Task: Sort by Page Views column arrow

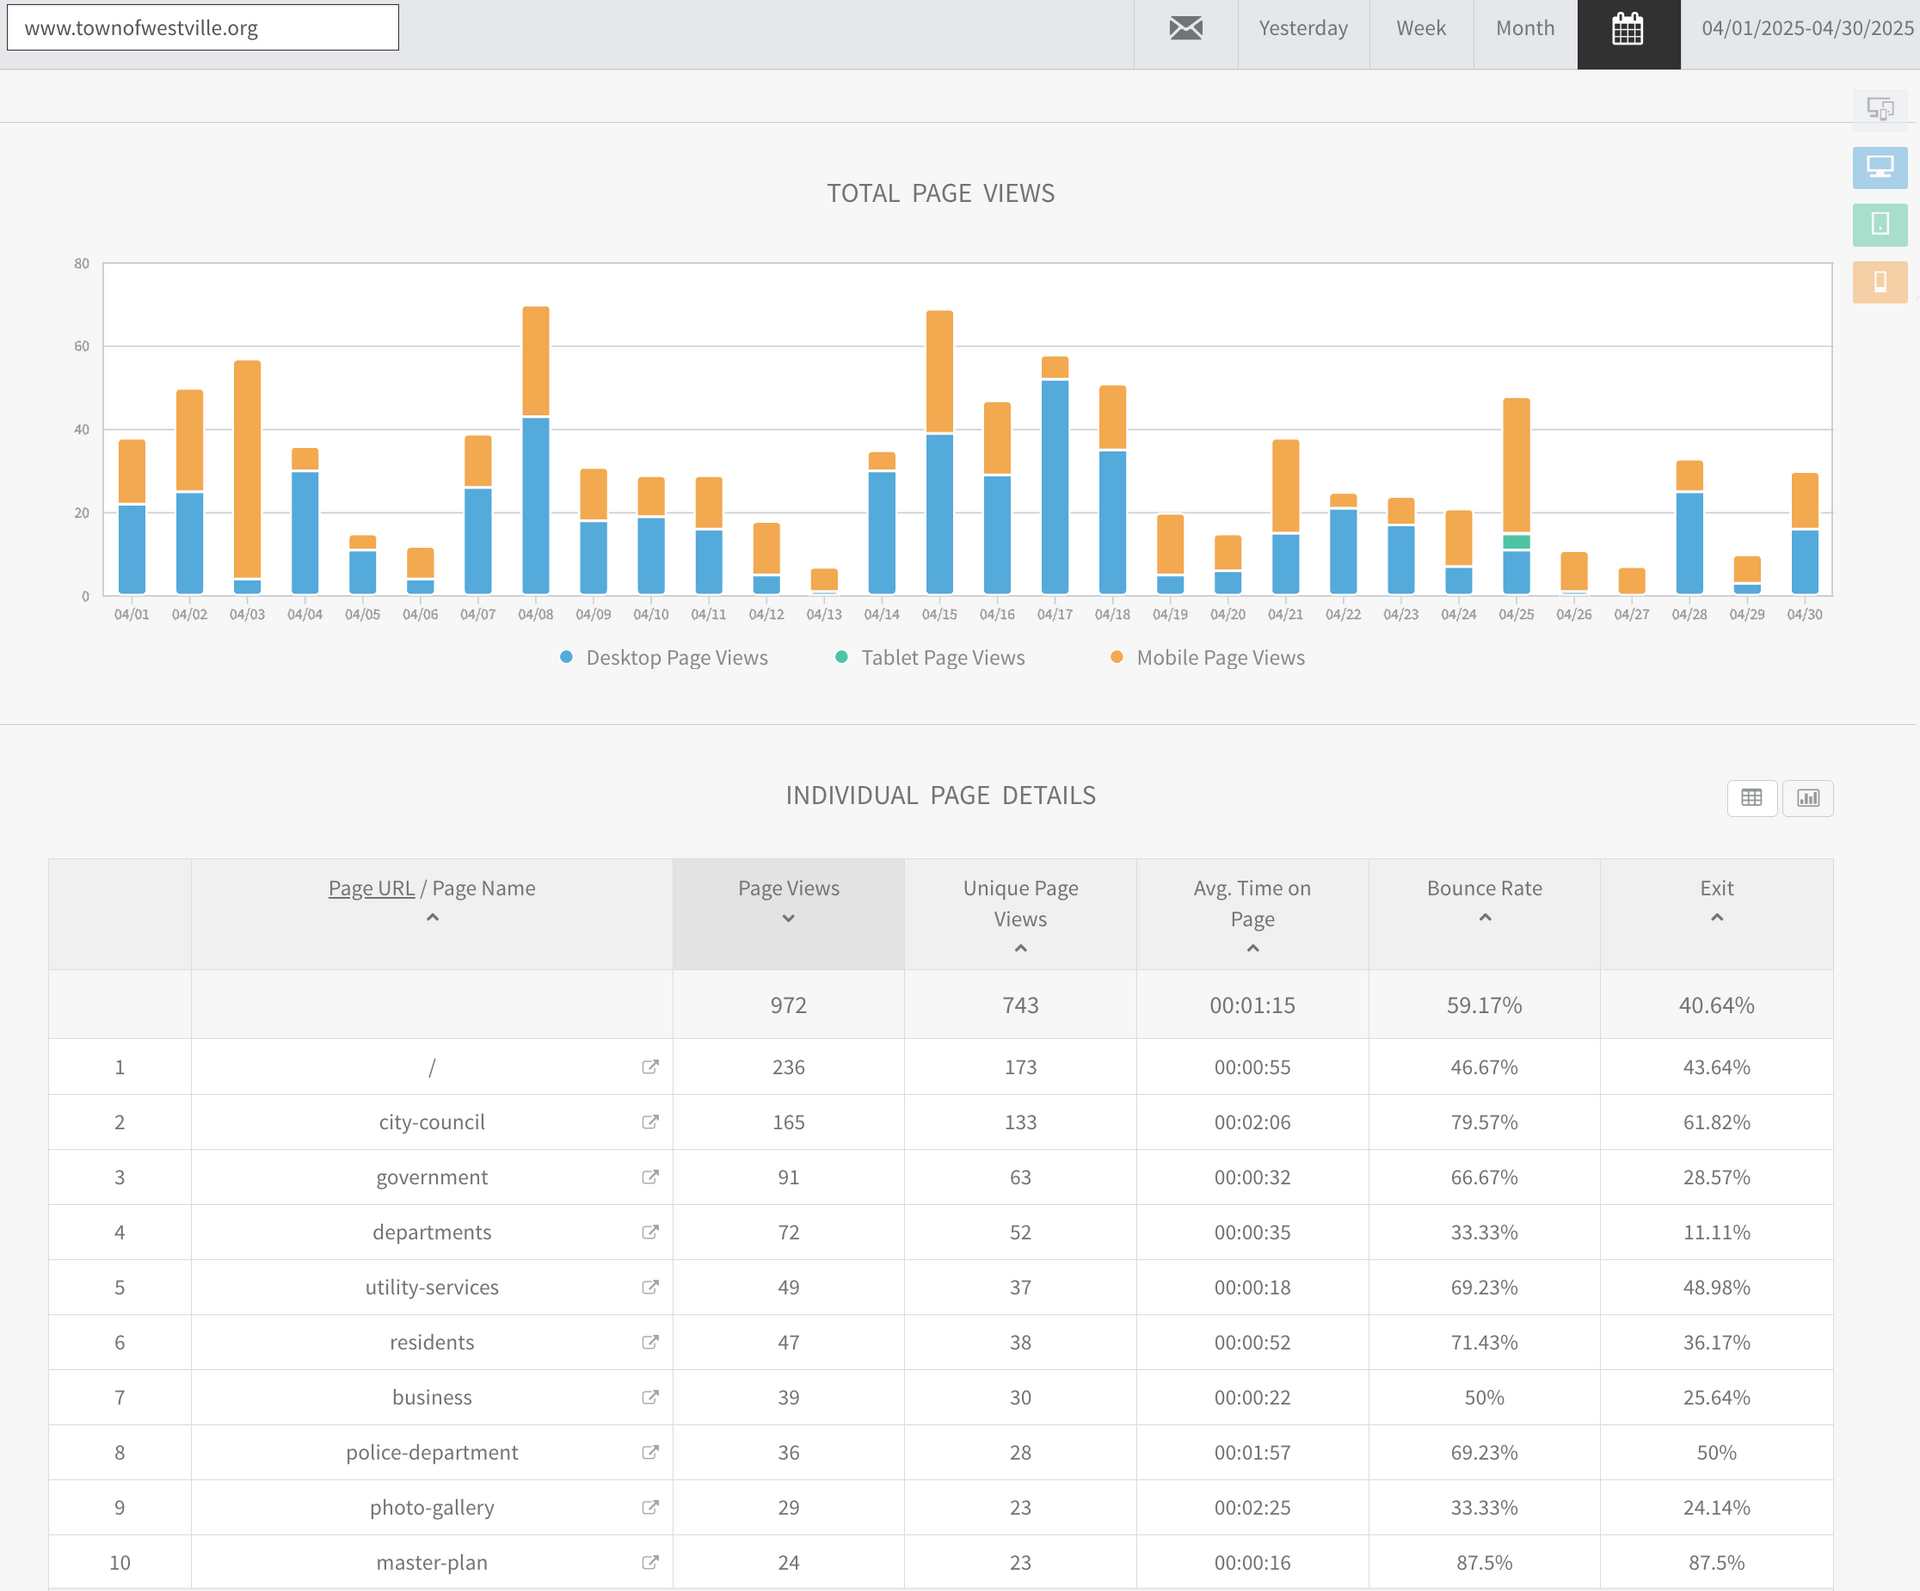Action: tap(788, 919)
